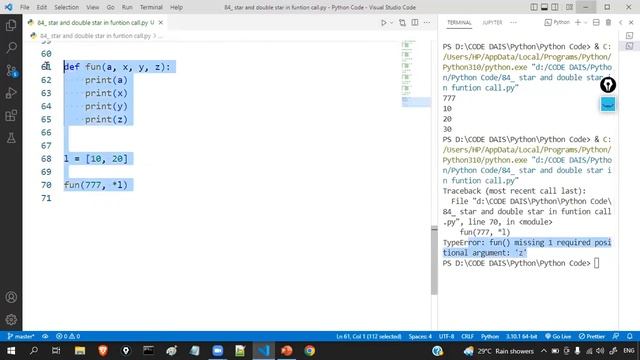
Task: Open Zoom from the Windows taskbar
Action: (218, 351)
